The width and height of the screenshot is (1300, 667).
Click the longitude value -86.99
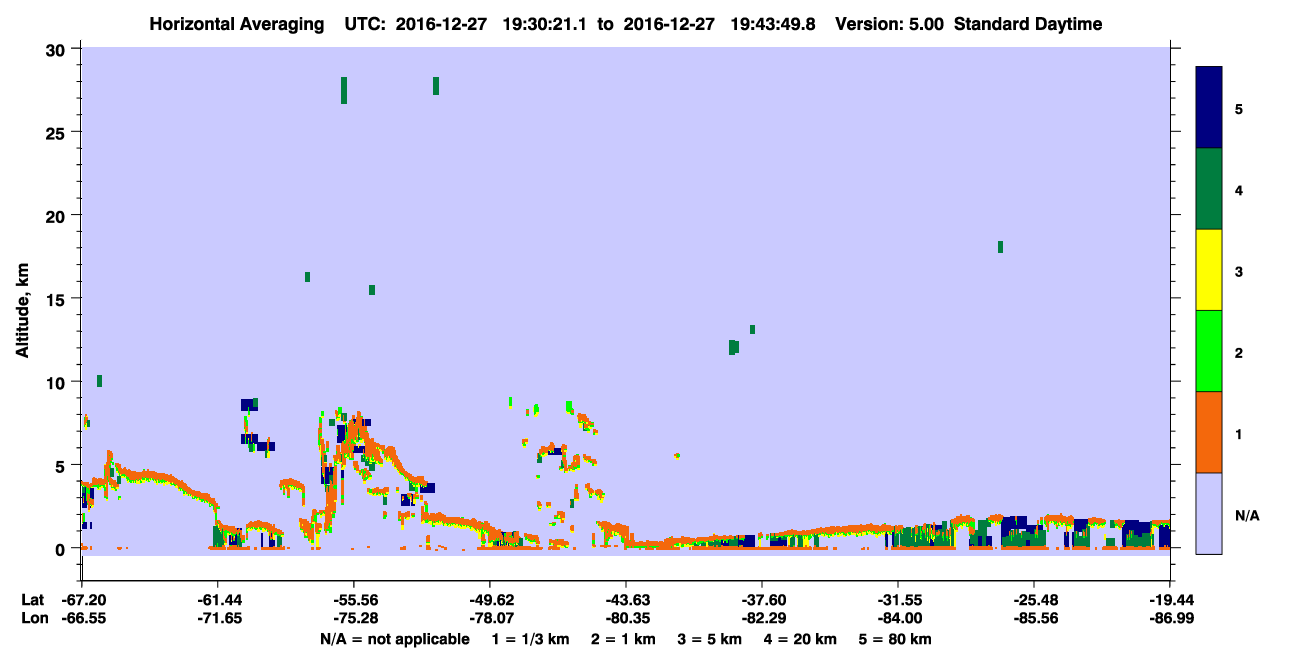tap(1170, 619)
